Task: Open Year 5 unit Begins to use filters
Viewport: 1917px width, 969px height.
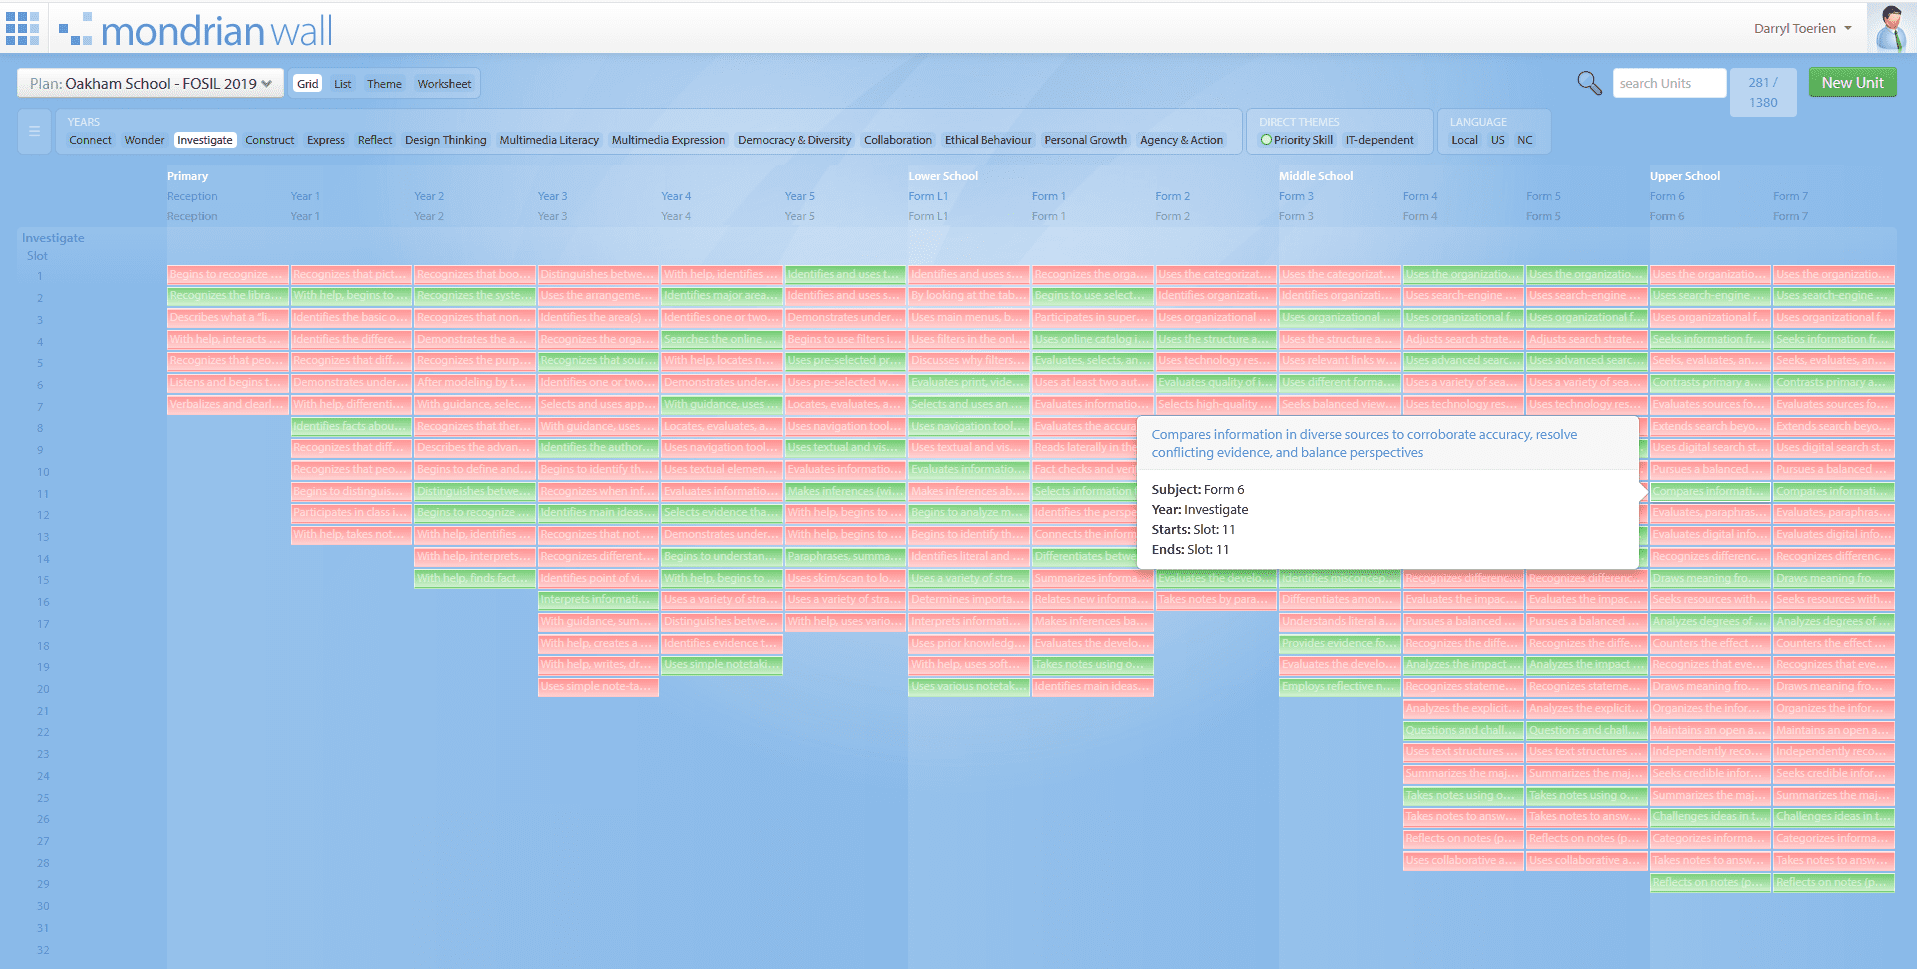Action: point(845,339)
